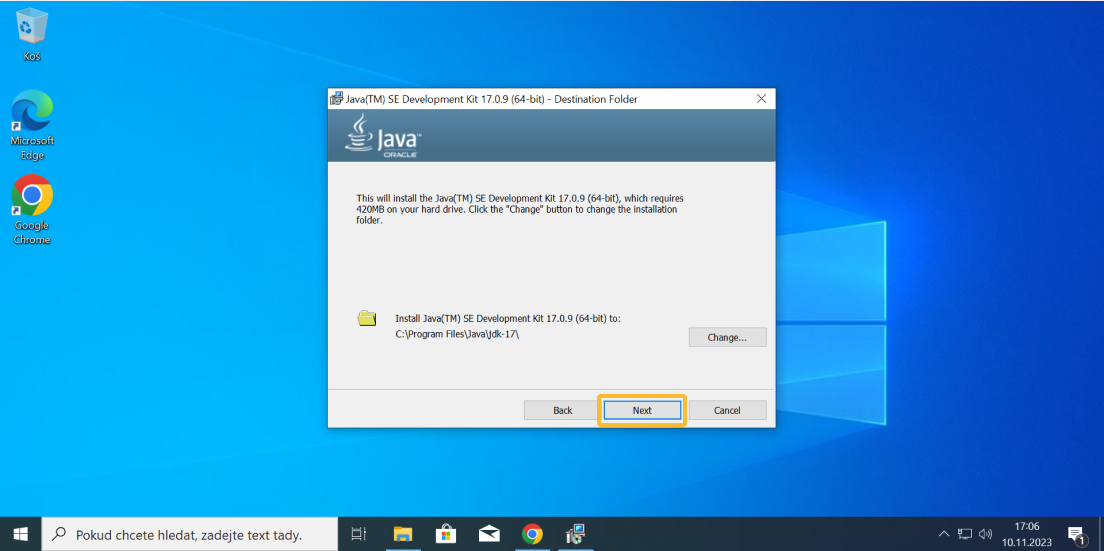The image size is (1104, 551).
Task: Open the Koš recycle bin desktop icon
Action: [x=32, y=35]
